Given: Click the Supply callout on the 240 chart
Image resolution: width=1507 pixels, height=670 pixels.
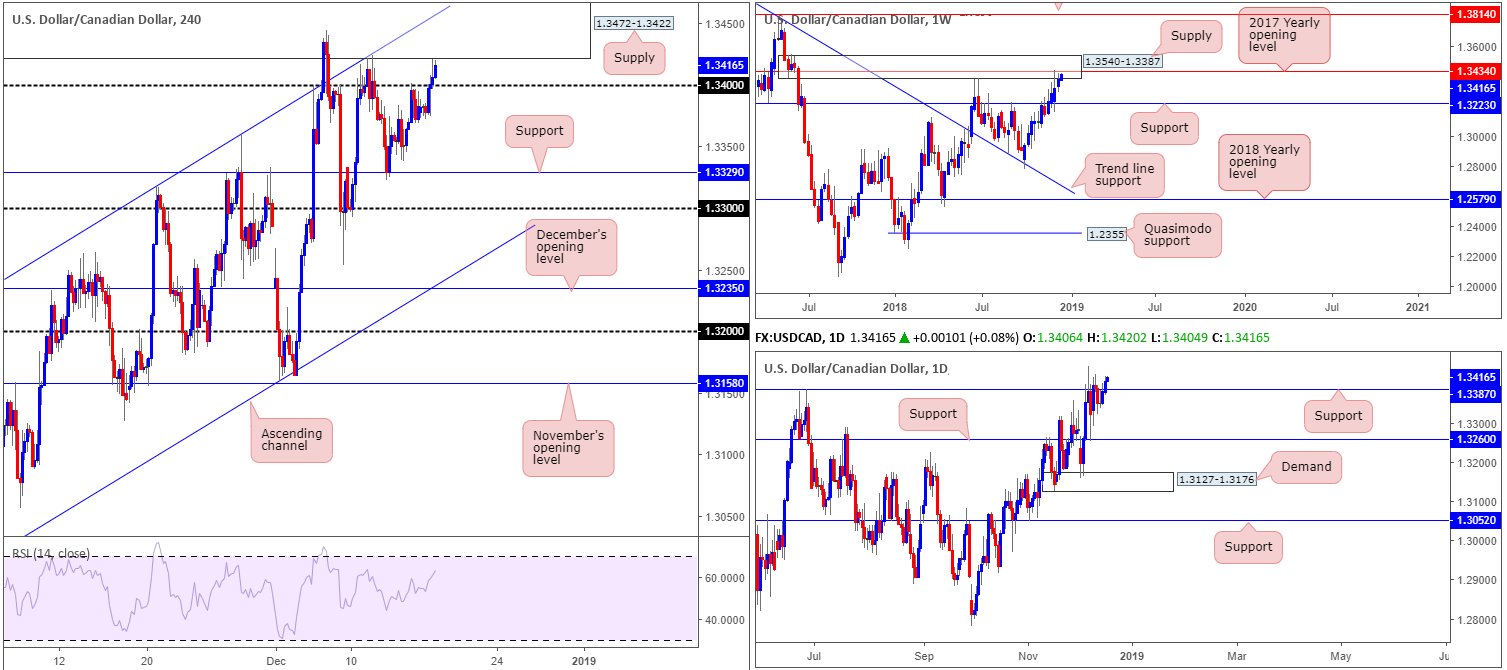Looking at the screenshot, I should pyautogui.click(x=636, y=58).
